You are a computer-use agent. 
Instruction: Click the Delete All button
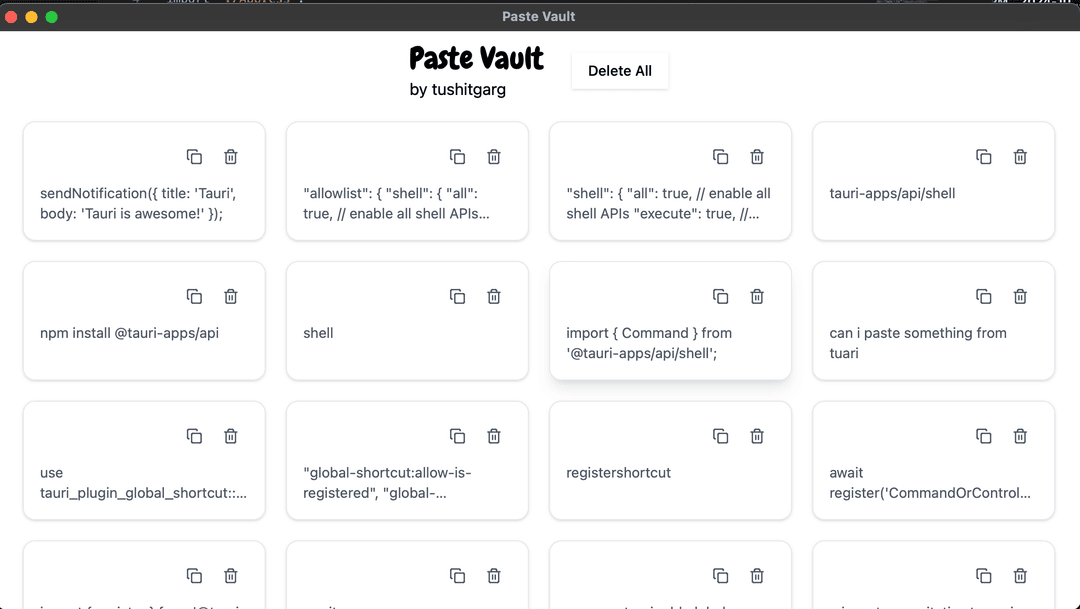[620, 71]
